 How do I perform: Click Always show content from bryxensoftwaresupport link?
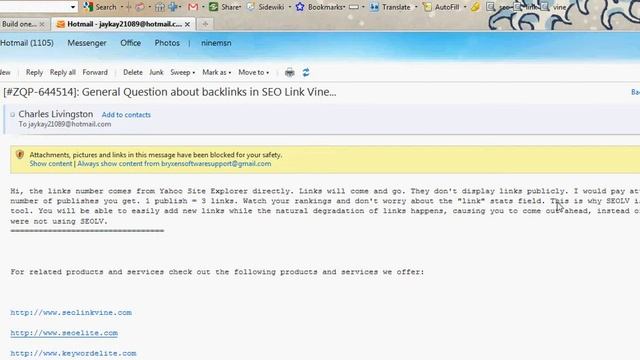pyautogui.click(x=174, y=164)
